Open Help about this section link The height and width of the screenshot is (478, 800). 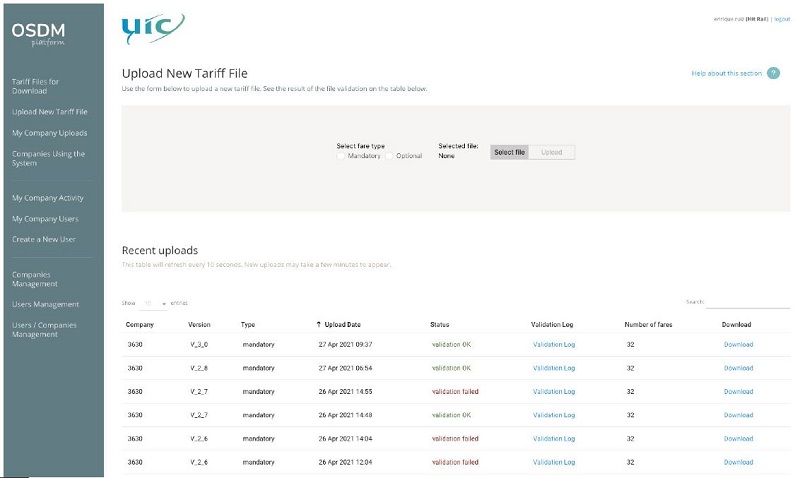click(726, 73)
